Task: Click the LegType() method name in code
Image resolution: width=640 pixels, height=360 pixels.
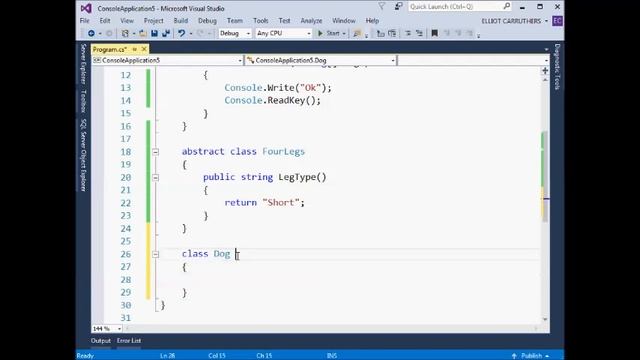Action: 302,177
